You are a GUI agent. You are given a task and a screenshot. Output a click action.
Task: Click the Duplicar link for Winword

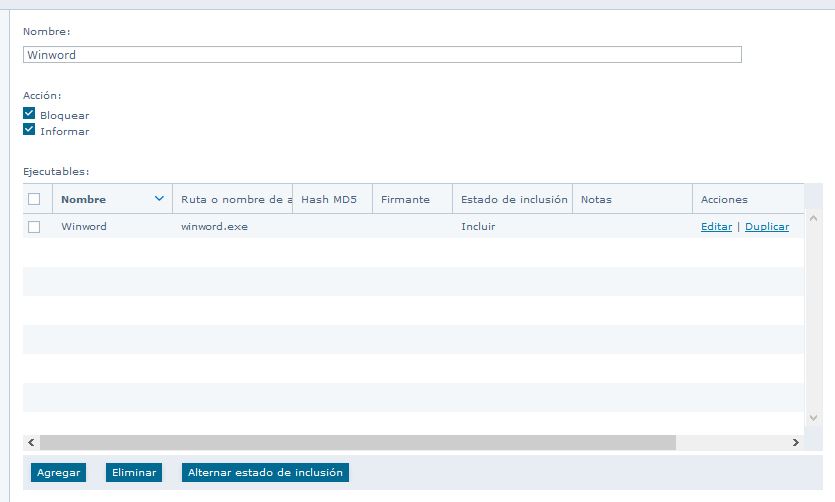767,226
